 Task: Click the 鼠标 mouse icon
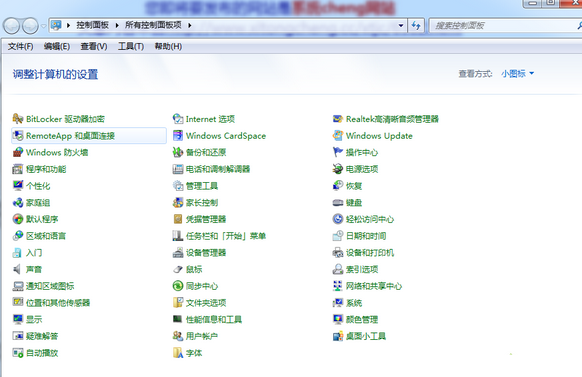coord(178,269)
